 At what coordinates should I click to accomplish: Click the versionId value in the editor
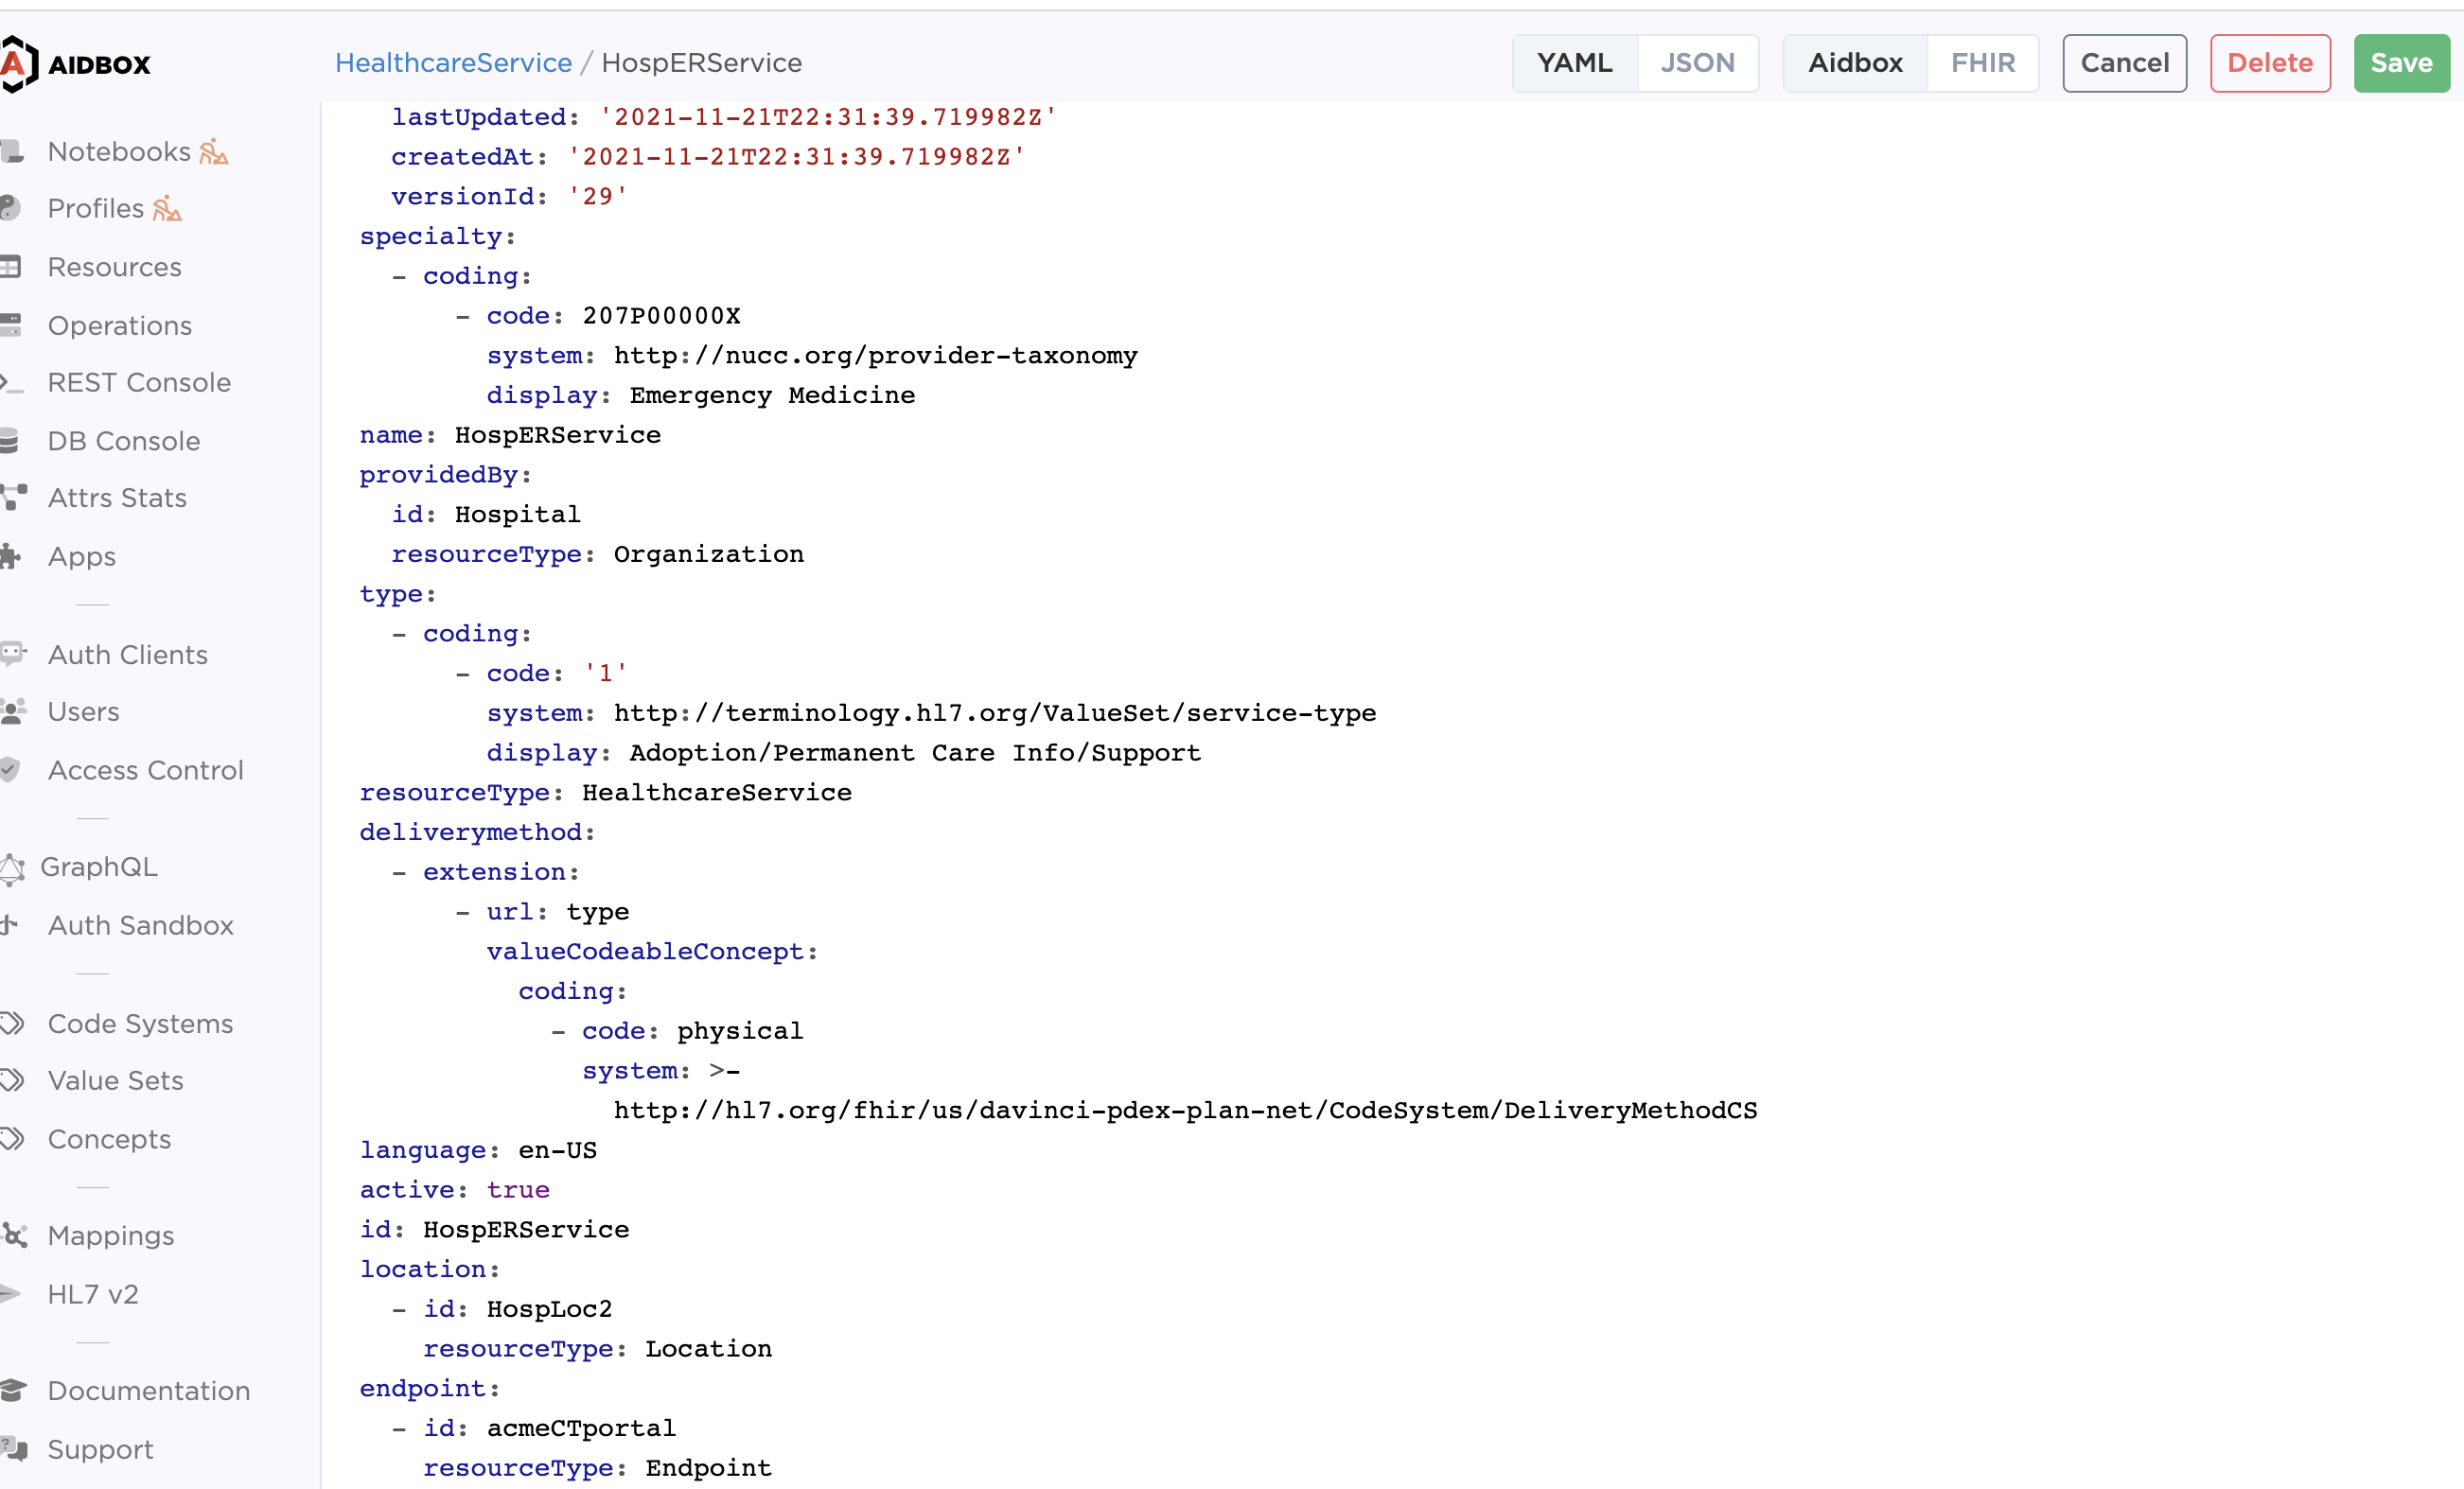point(597,196)
